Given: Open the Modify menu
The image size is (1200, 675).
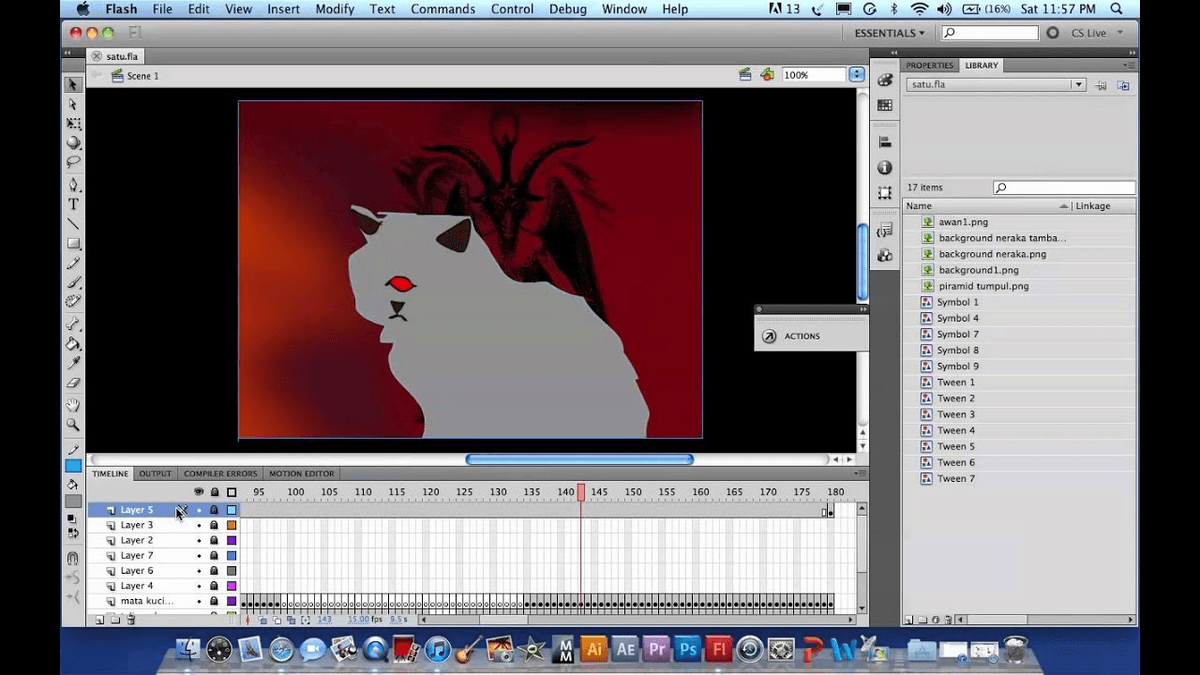Looking at the screenshot, I should (335, 9).
